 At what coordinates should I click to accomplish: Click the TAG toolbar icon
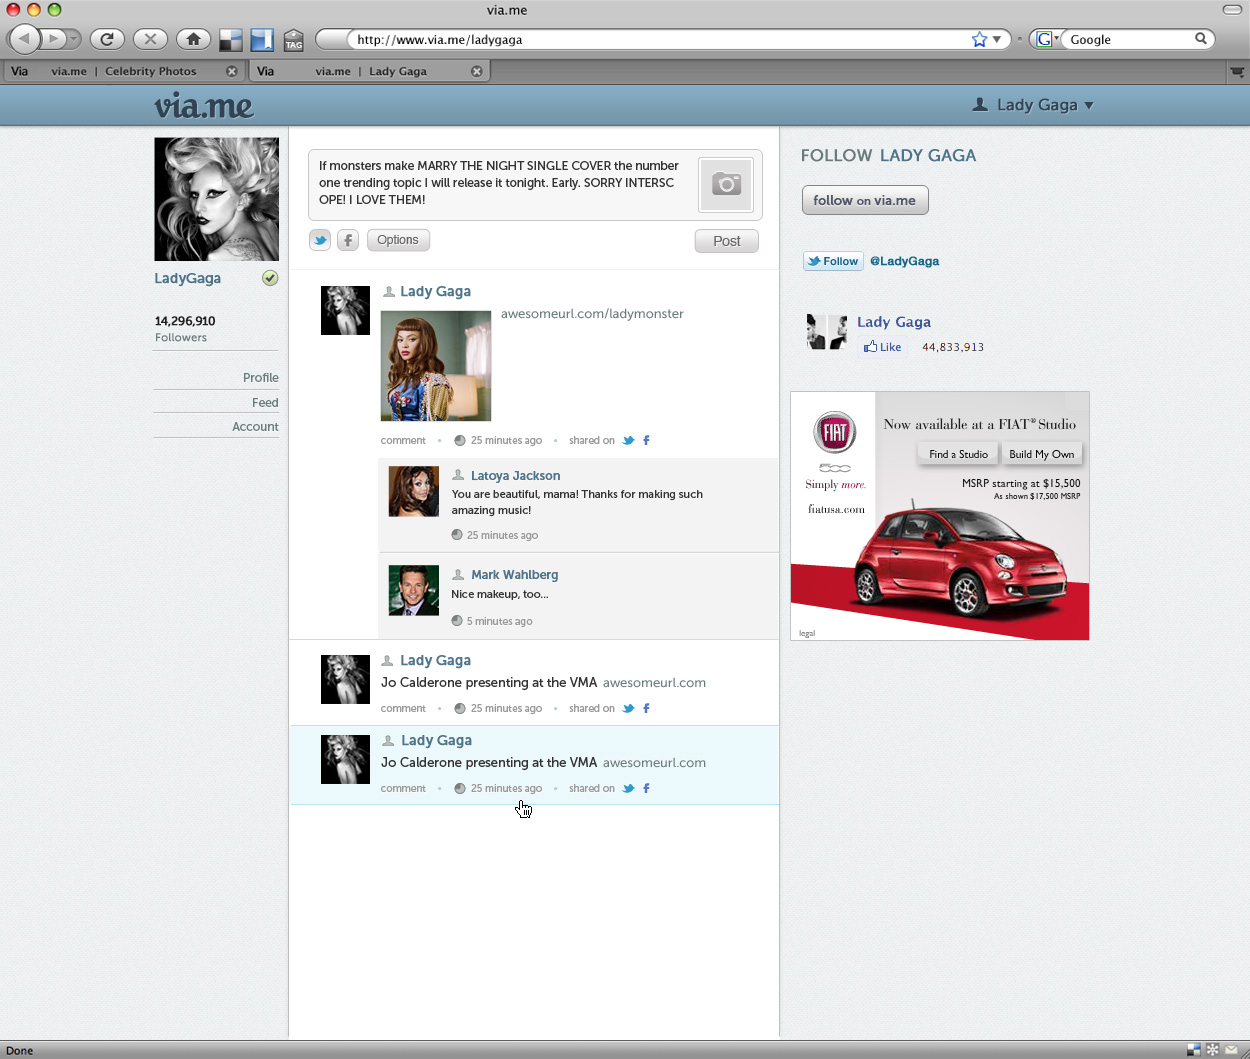coord(293,40)
